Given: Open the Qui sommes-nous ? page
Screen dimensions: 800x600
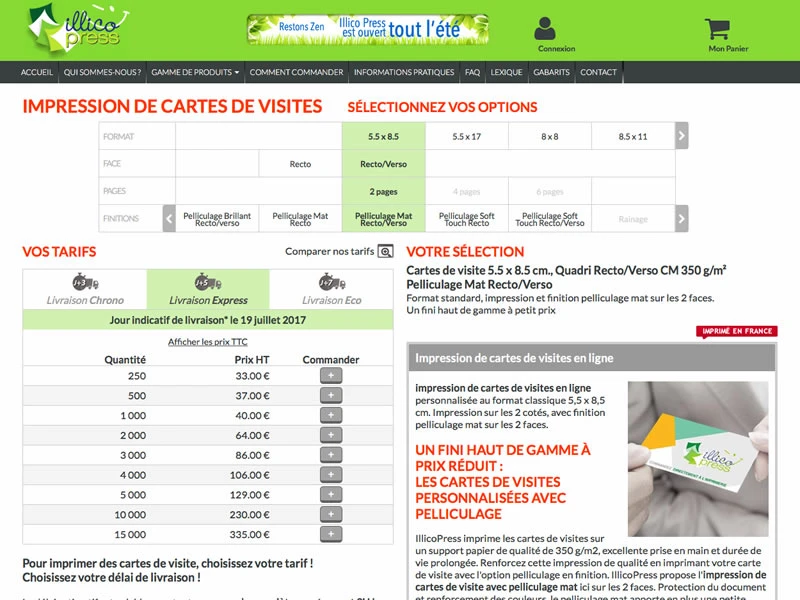Looking at the screenshot, I should pos(102,72).
